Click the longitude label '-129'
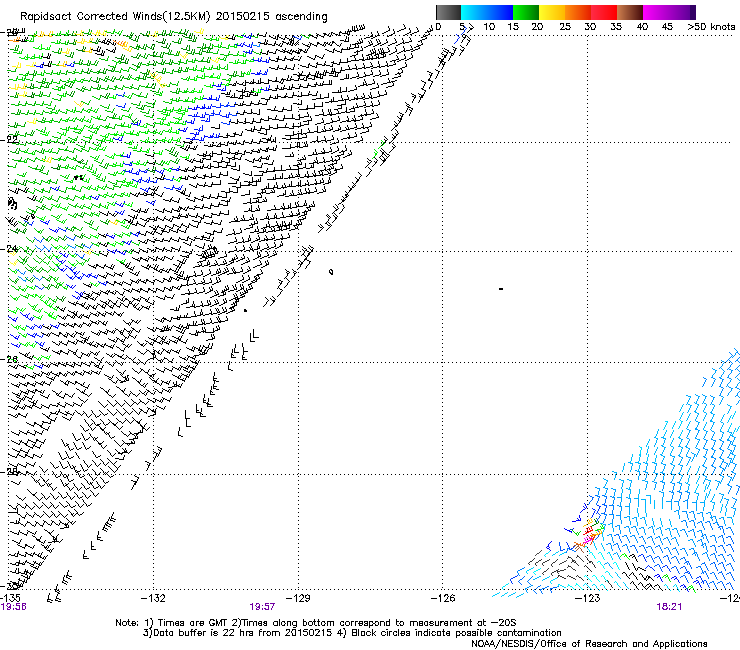 click(x=298, y=599)
